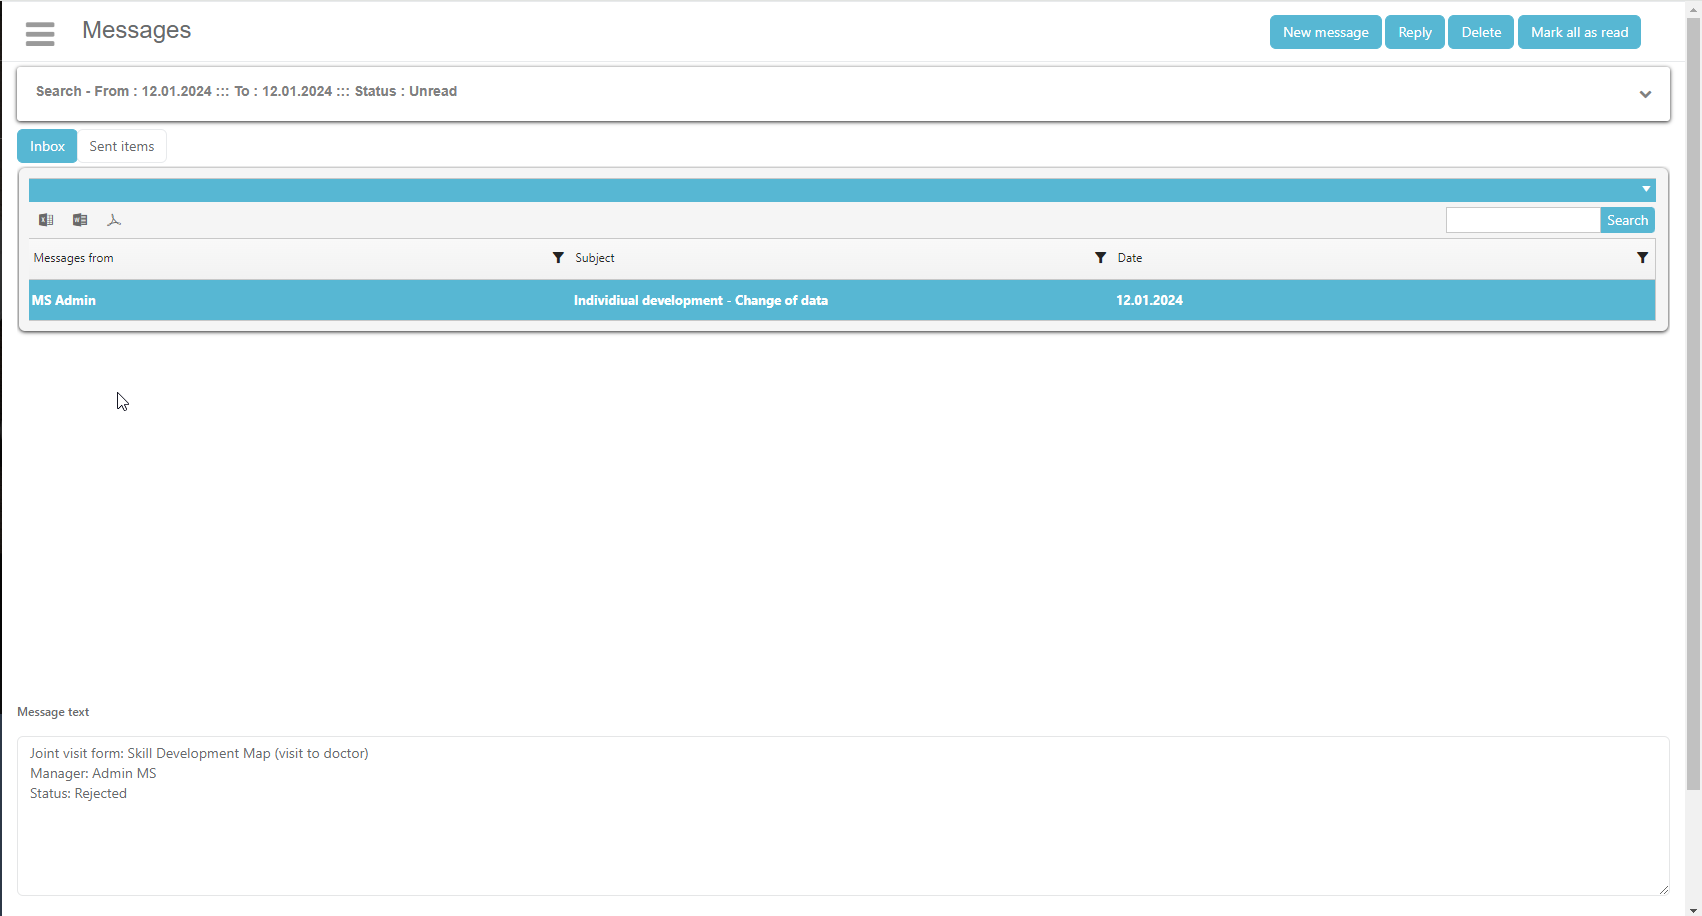
Task: Mark all messages as read
Action: click(x=1579, y=32)
